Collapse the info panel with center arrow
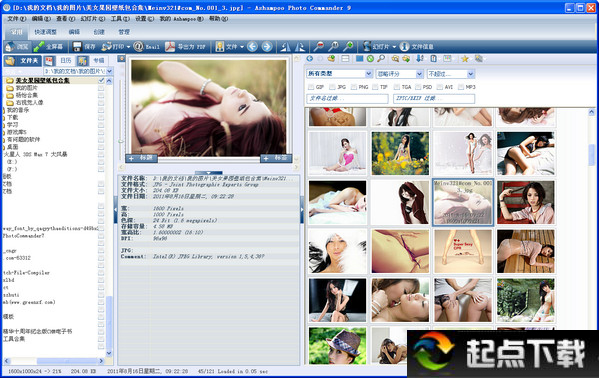The width and height of the screenshot is (599, 378). pos(209,173)
